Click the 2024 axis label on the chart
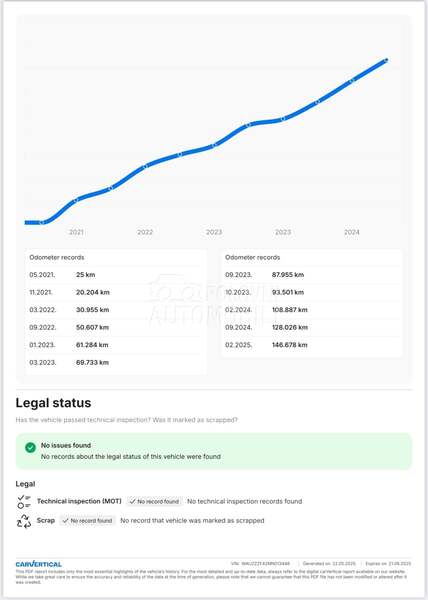The image size is (428, 600). 352,232
